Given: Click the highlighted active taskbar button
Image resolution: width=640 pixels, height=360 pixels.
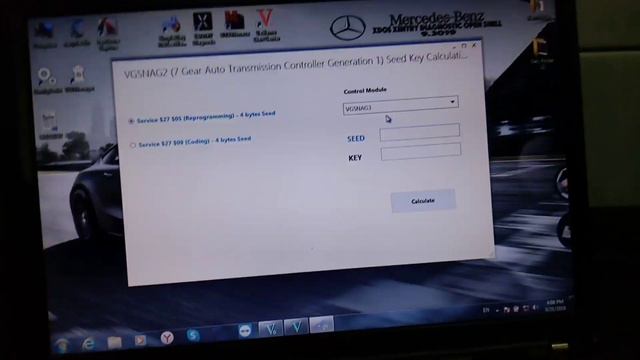Looking at the screenshot, I should [x=322, y=324].
